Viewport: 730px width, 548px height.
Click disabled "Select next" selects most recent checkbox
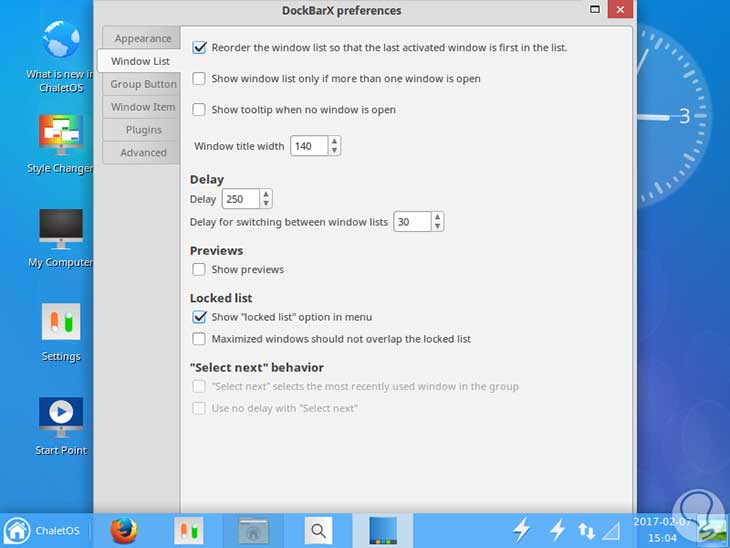click(199, 386)
